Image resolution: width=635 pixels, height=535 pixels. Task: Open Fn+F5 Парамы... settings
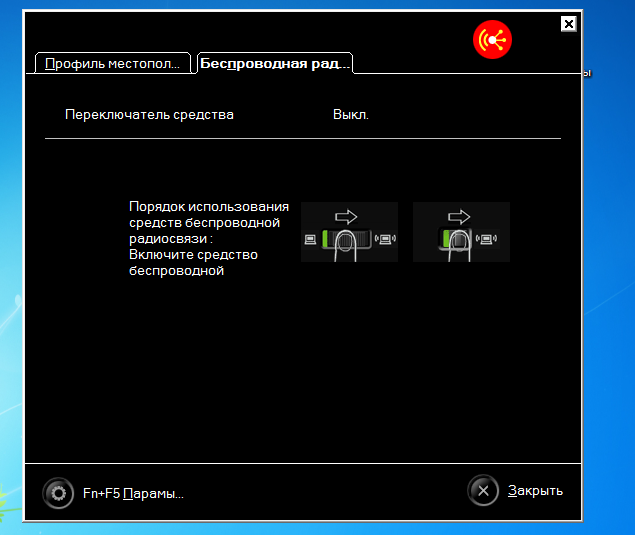point(133,493)
